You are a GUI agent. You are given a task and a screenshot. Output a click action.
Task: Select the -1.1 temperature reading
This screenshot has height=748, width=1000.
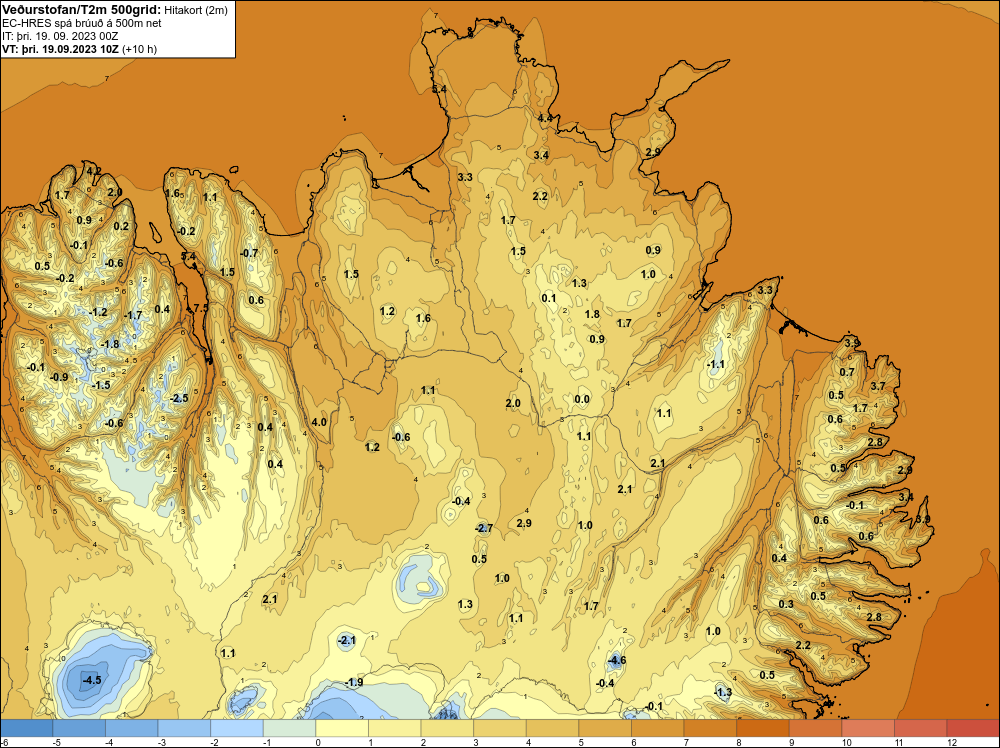point(716,364)
